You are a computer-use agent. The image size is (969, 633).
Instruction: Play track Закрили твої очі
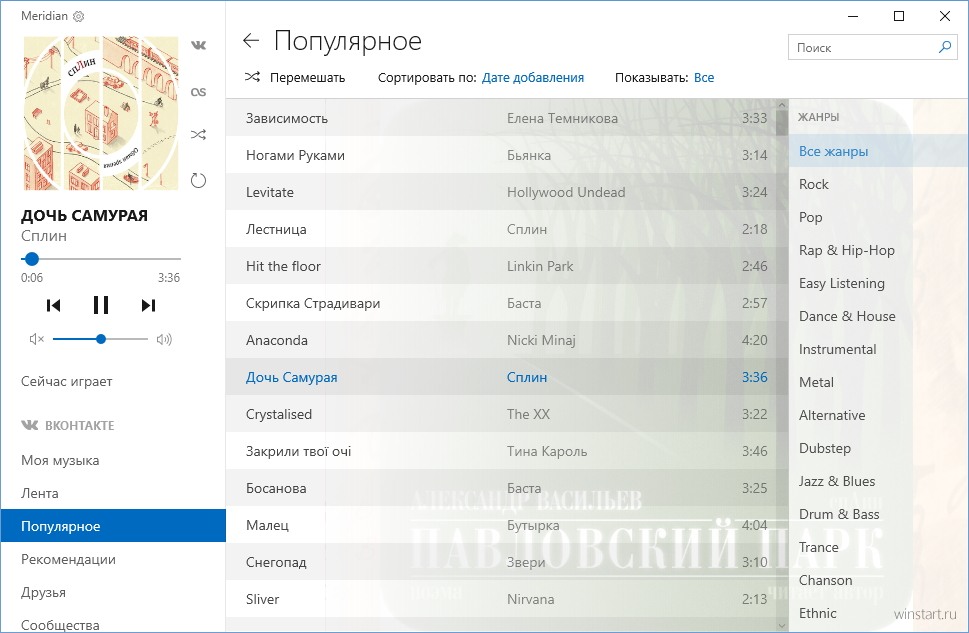(502, 451)
